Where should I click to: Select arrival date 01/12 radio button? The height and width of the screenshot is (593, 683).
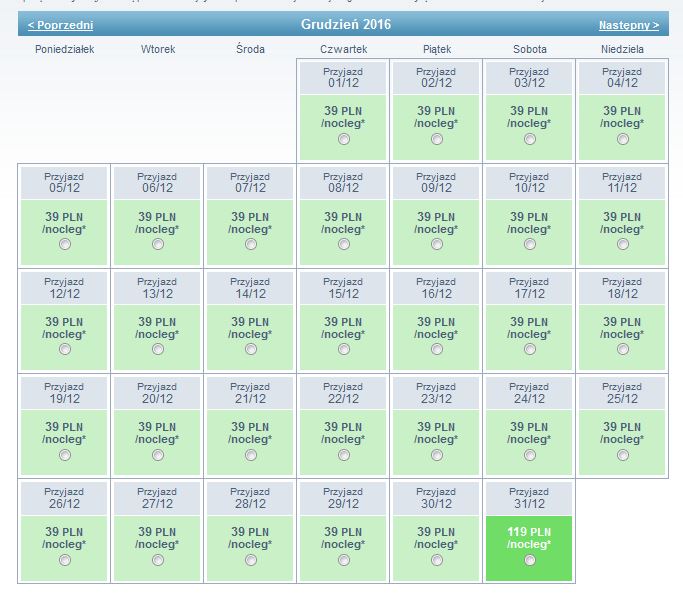[x=344, y=139]
